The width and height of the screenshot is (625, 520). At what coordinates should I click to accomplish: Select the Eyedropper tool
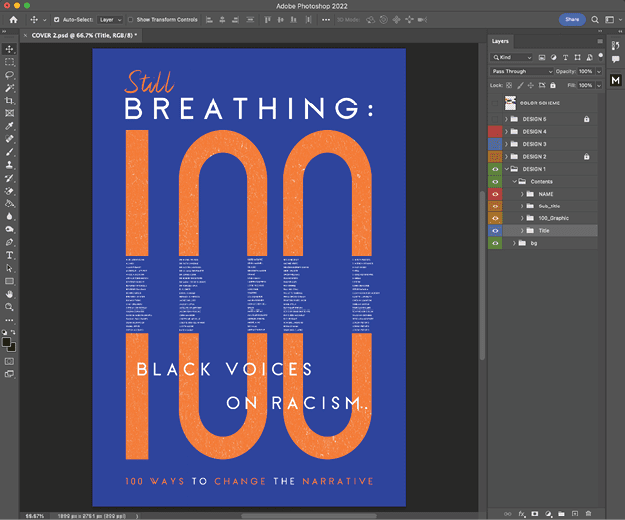point(9,126)
